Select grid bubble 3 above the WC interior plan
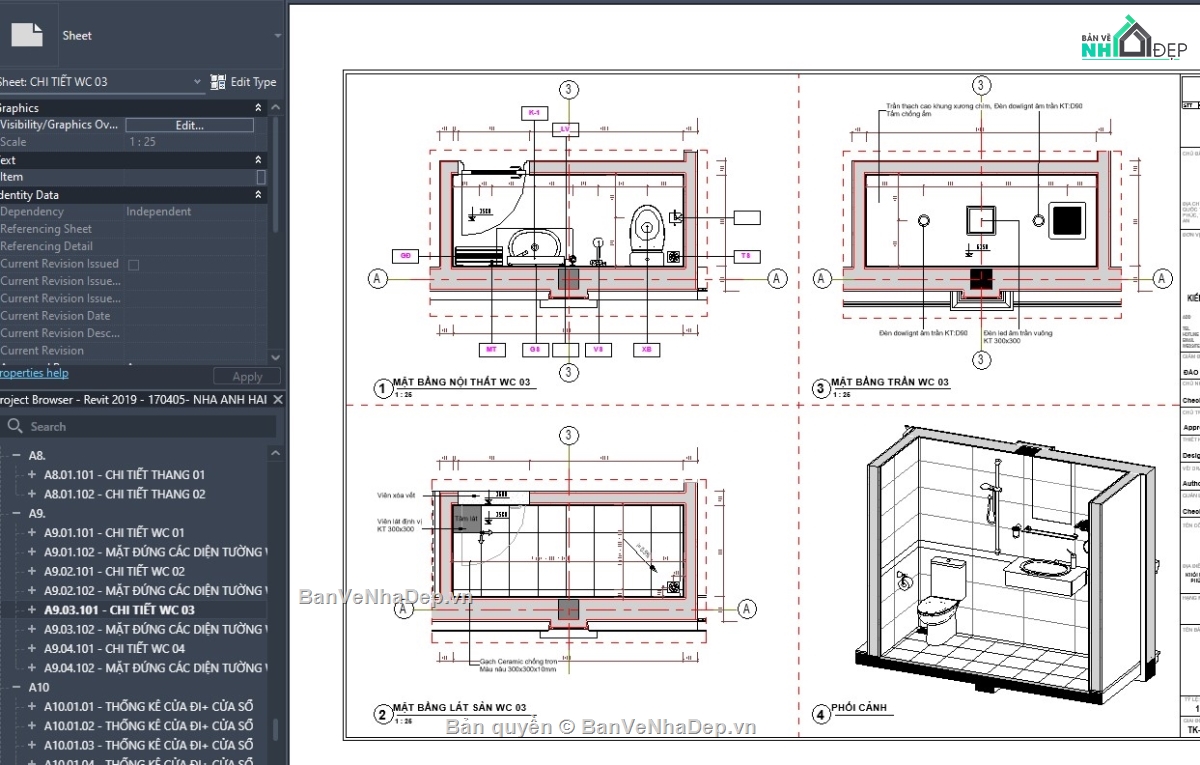1200x765 pixels. coord(569,90)
